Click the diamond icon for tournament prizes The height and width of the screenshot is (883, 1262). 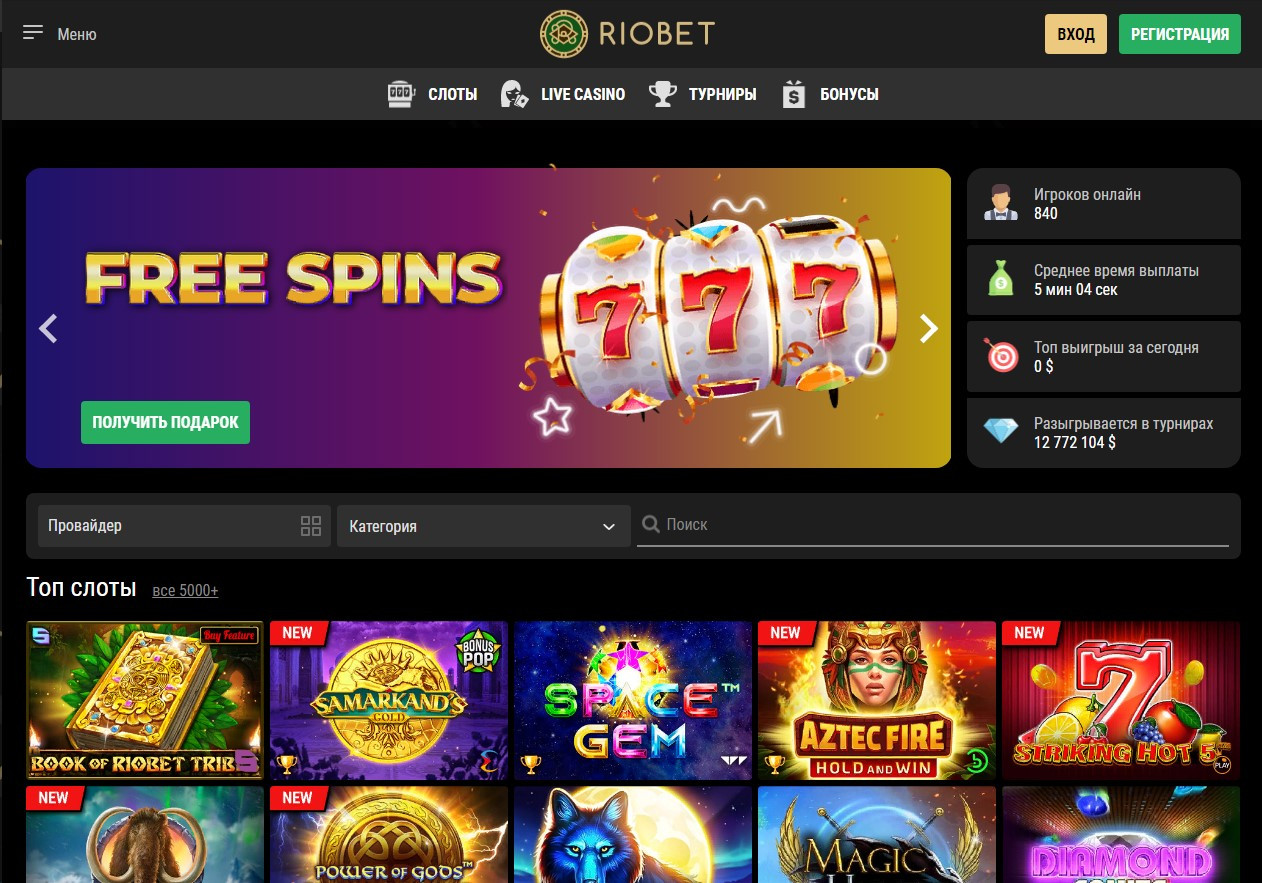[1000, 432]
